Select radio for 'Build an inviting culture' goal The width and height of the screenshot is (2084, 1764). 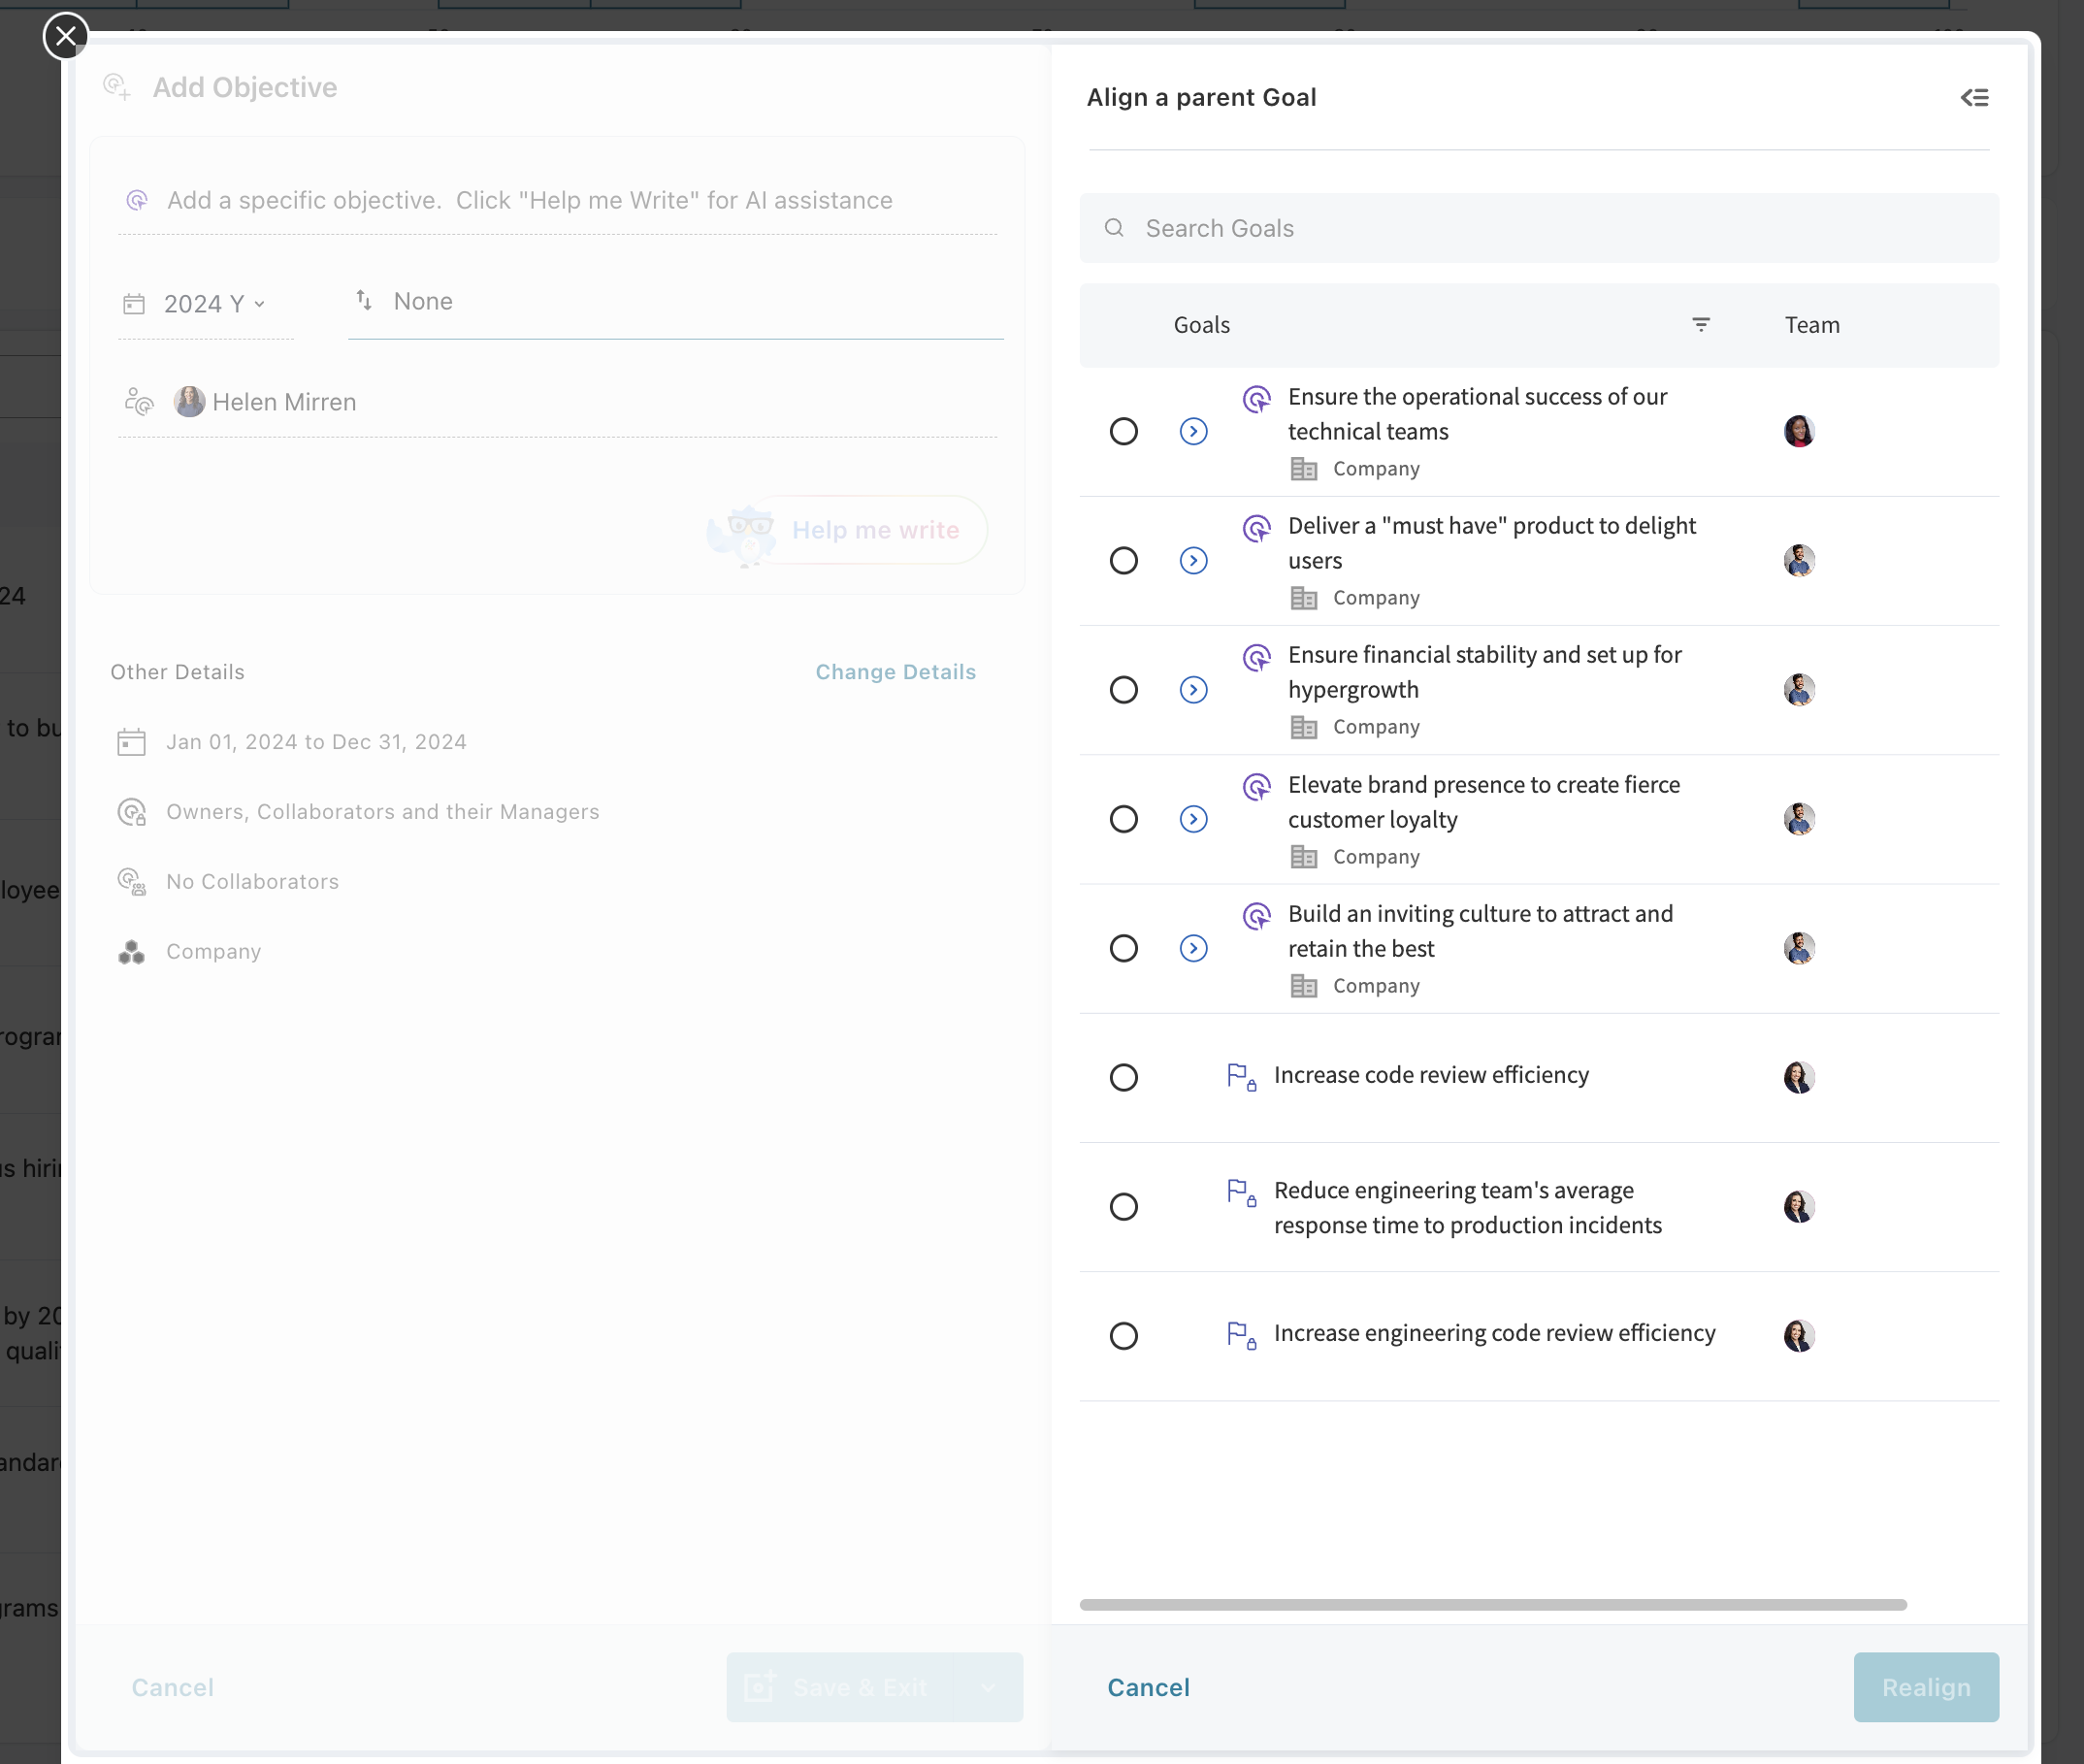coord(1123,948)
